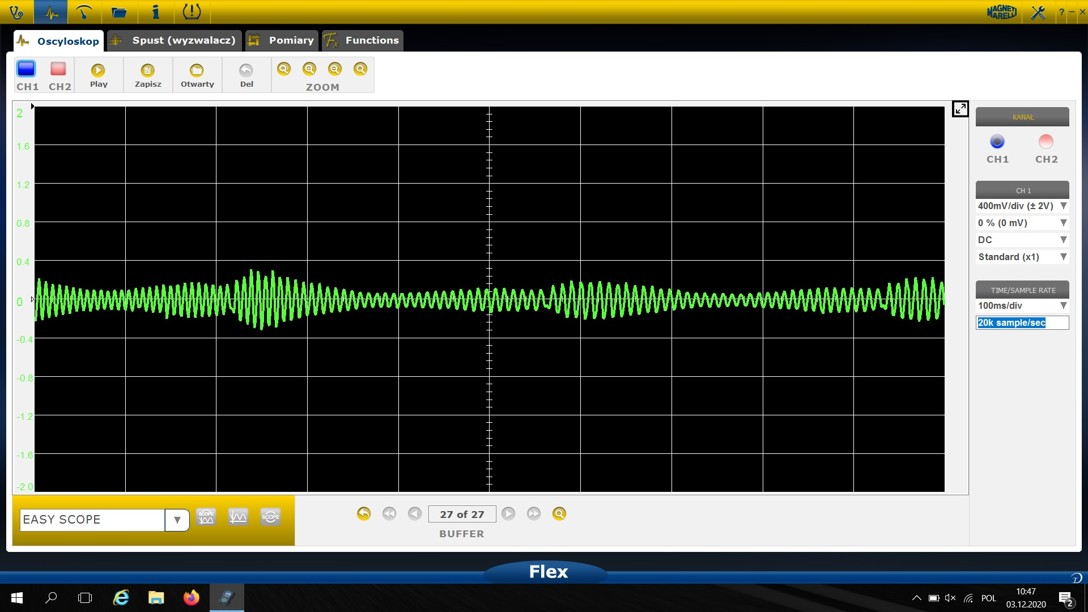1088x612 pixels.
Task: Select CH2 radio in KANAŁ panel
Action: pyautogui.click(x=1046, y=142)
